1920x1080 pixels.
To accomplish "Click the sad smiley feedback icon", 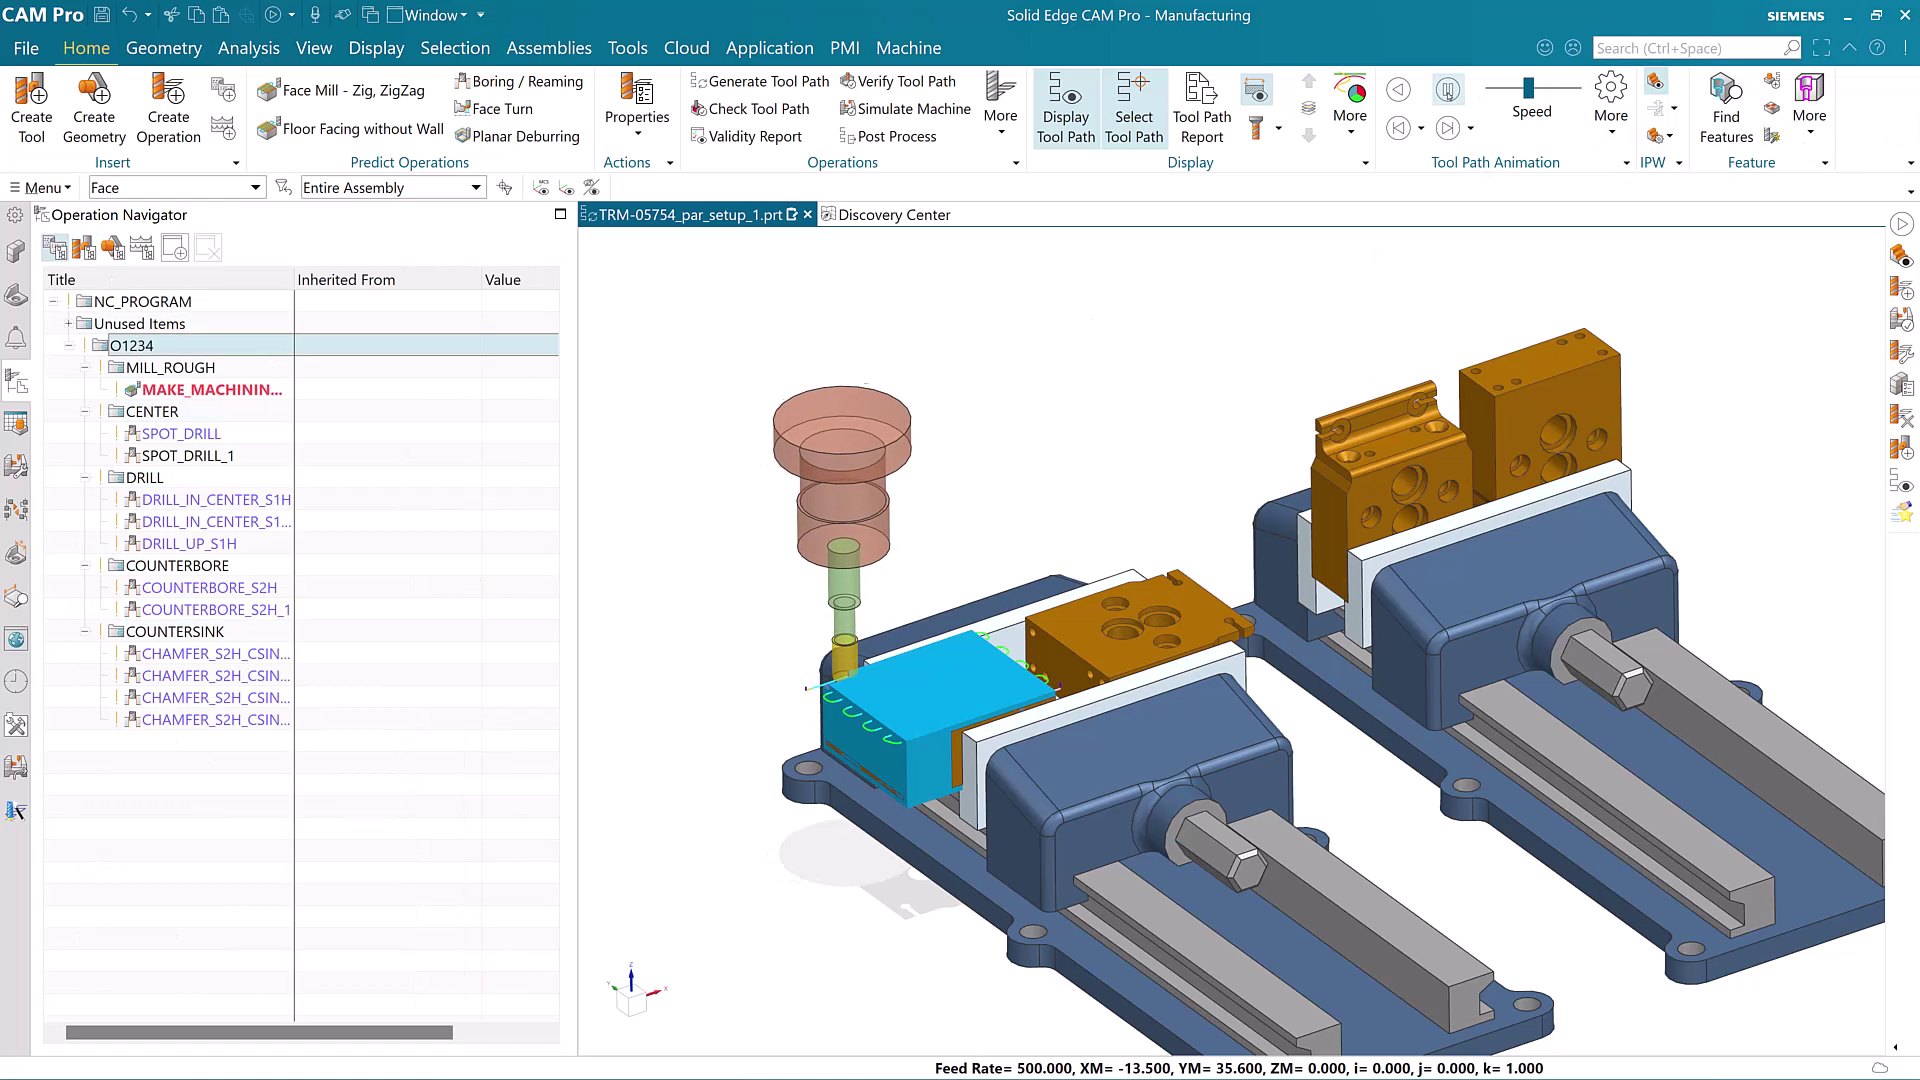I will [1573, 48].
